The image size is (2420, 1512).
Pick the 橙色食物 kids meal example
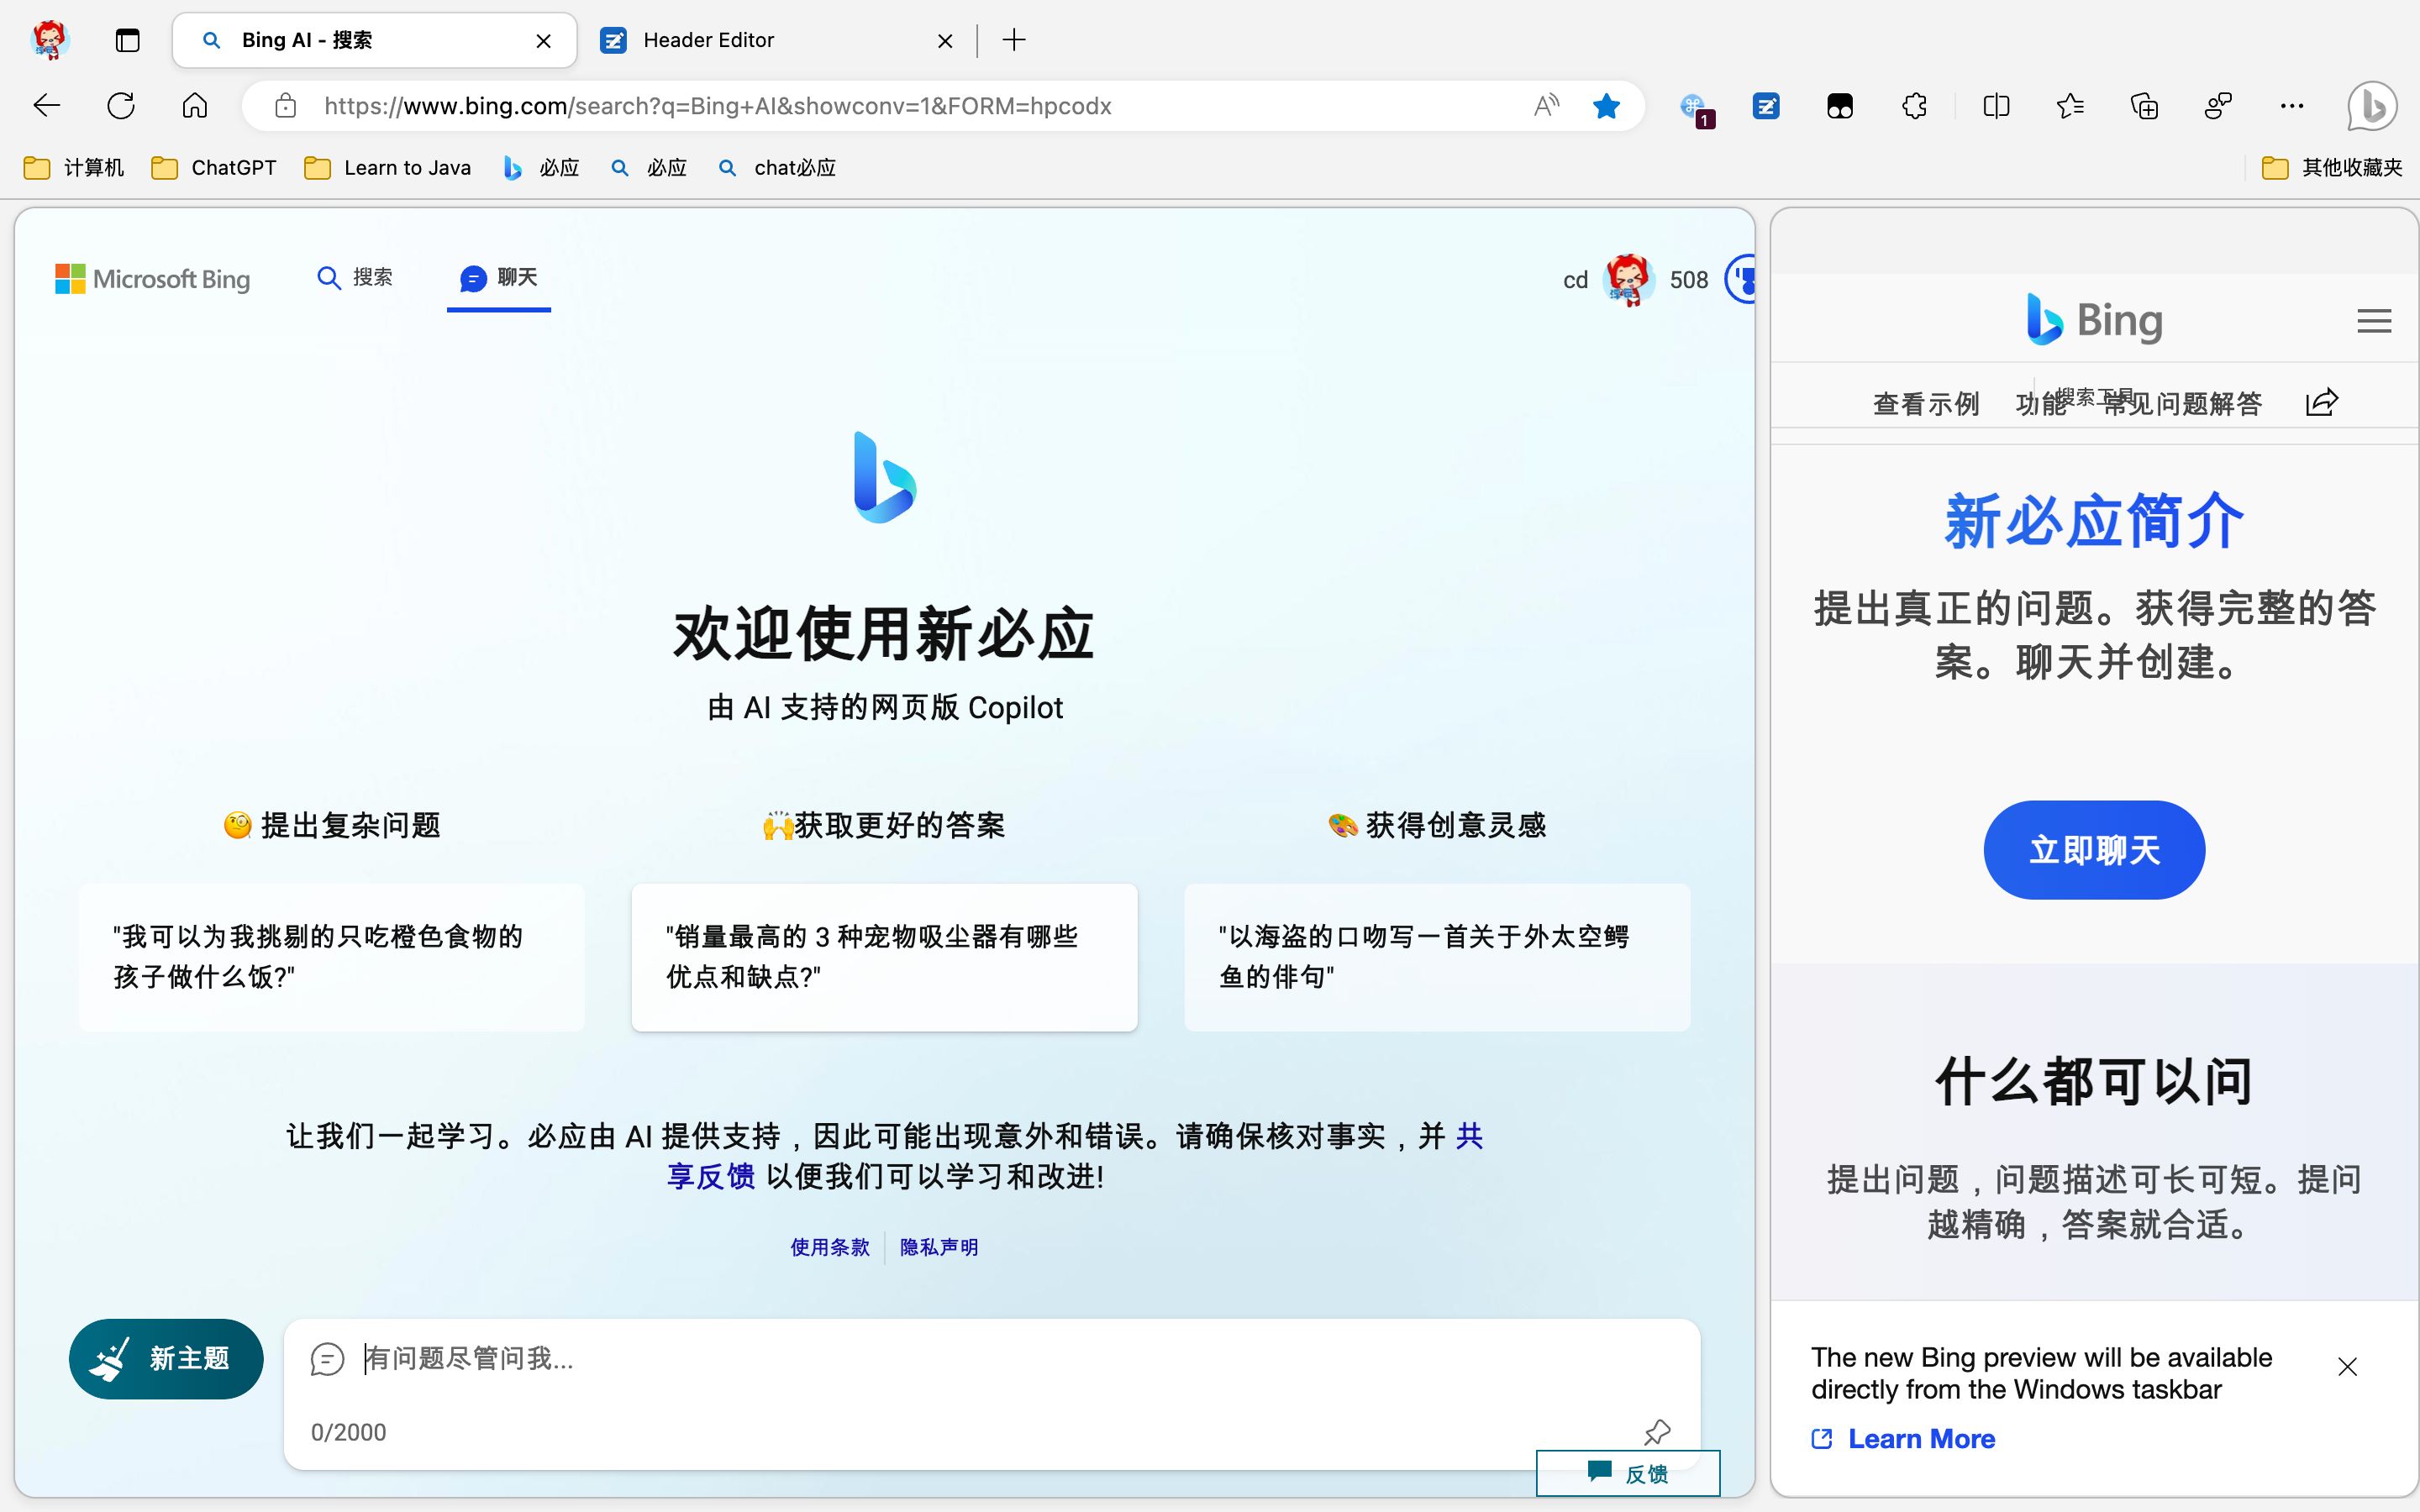(332, 957)
